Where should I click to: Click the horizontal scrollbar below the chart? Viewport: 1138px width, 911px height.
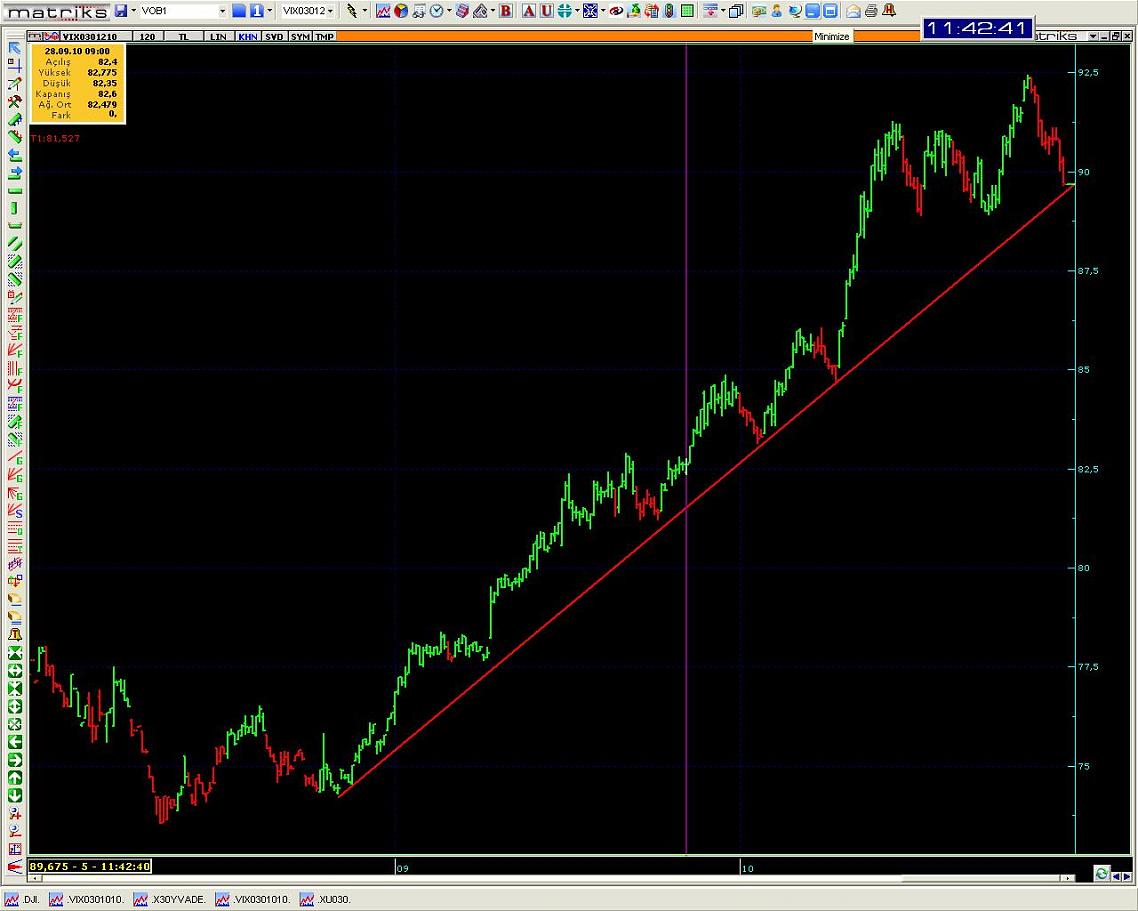point(550,878)
